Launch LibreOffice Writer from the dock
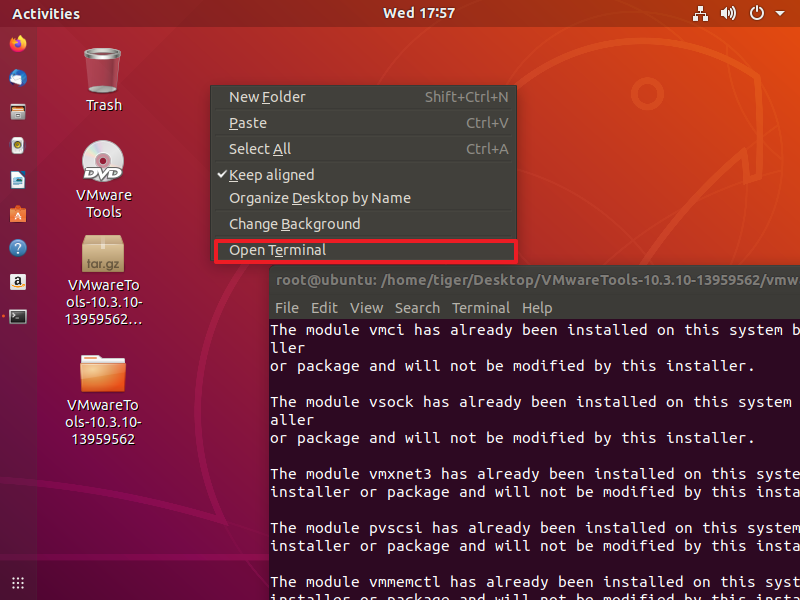Image resolution: width=800 pixels, height=600 pixels. tap(18, 180)
